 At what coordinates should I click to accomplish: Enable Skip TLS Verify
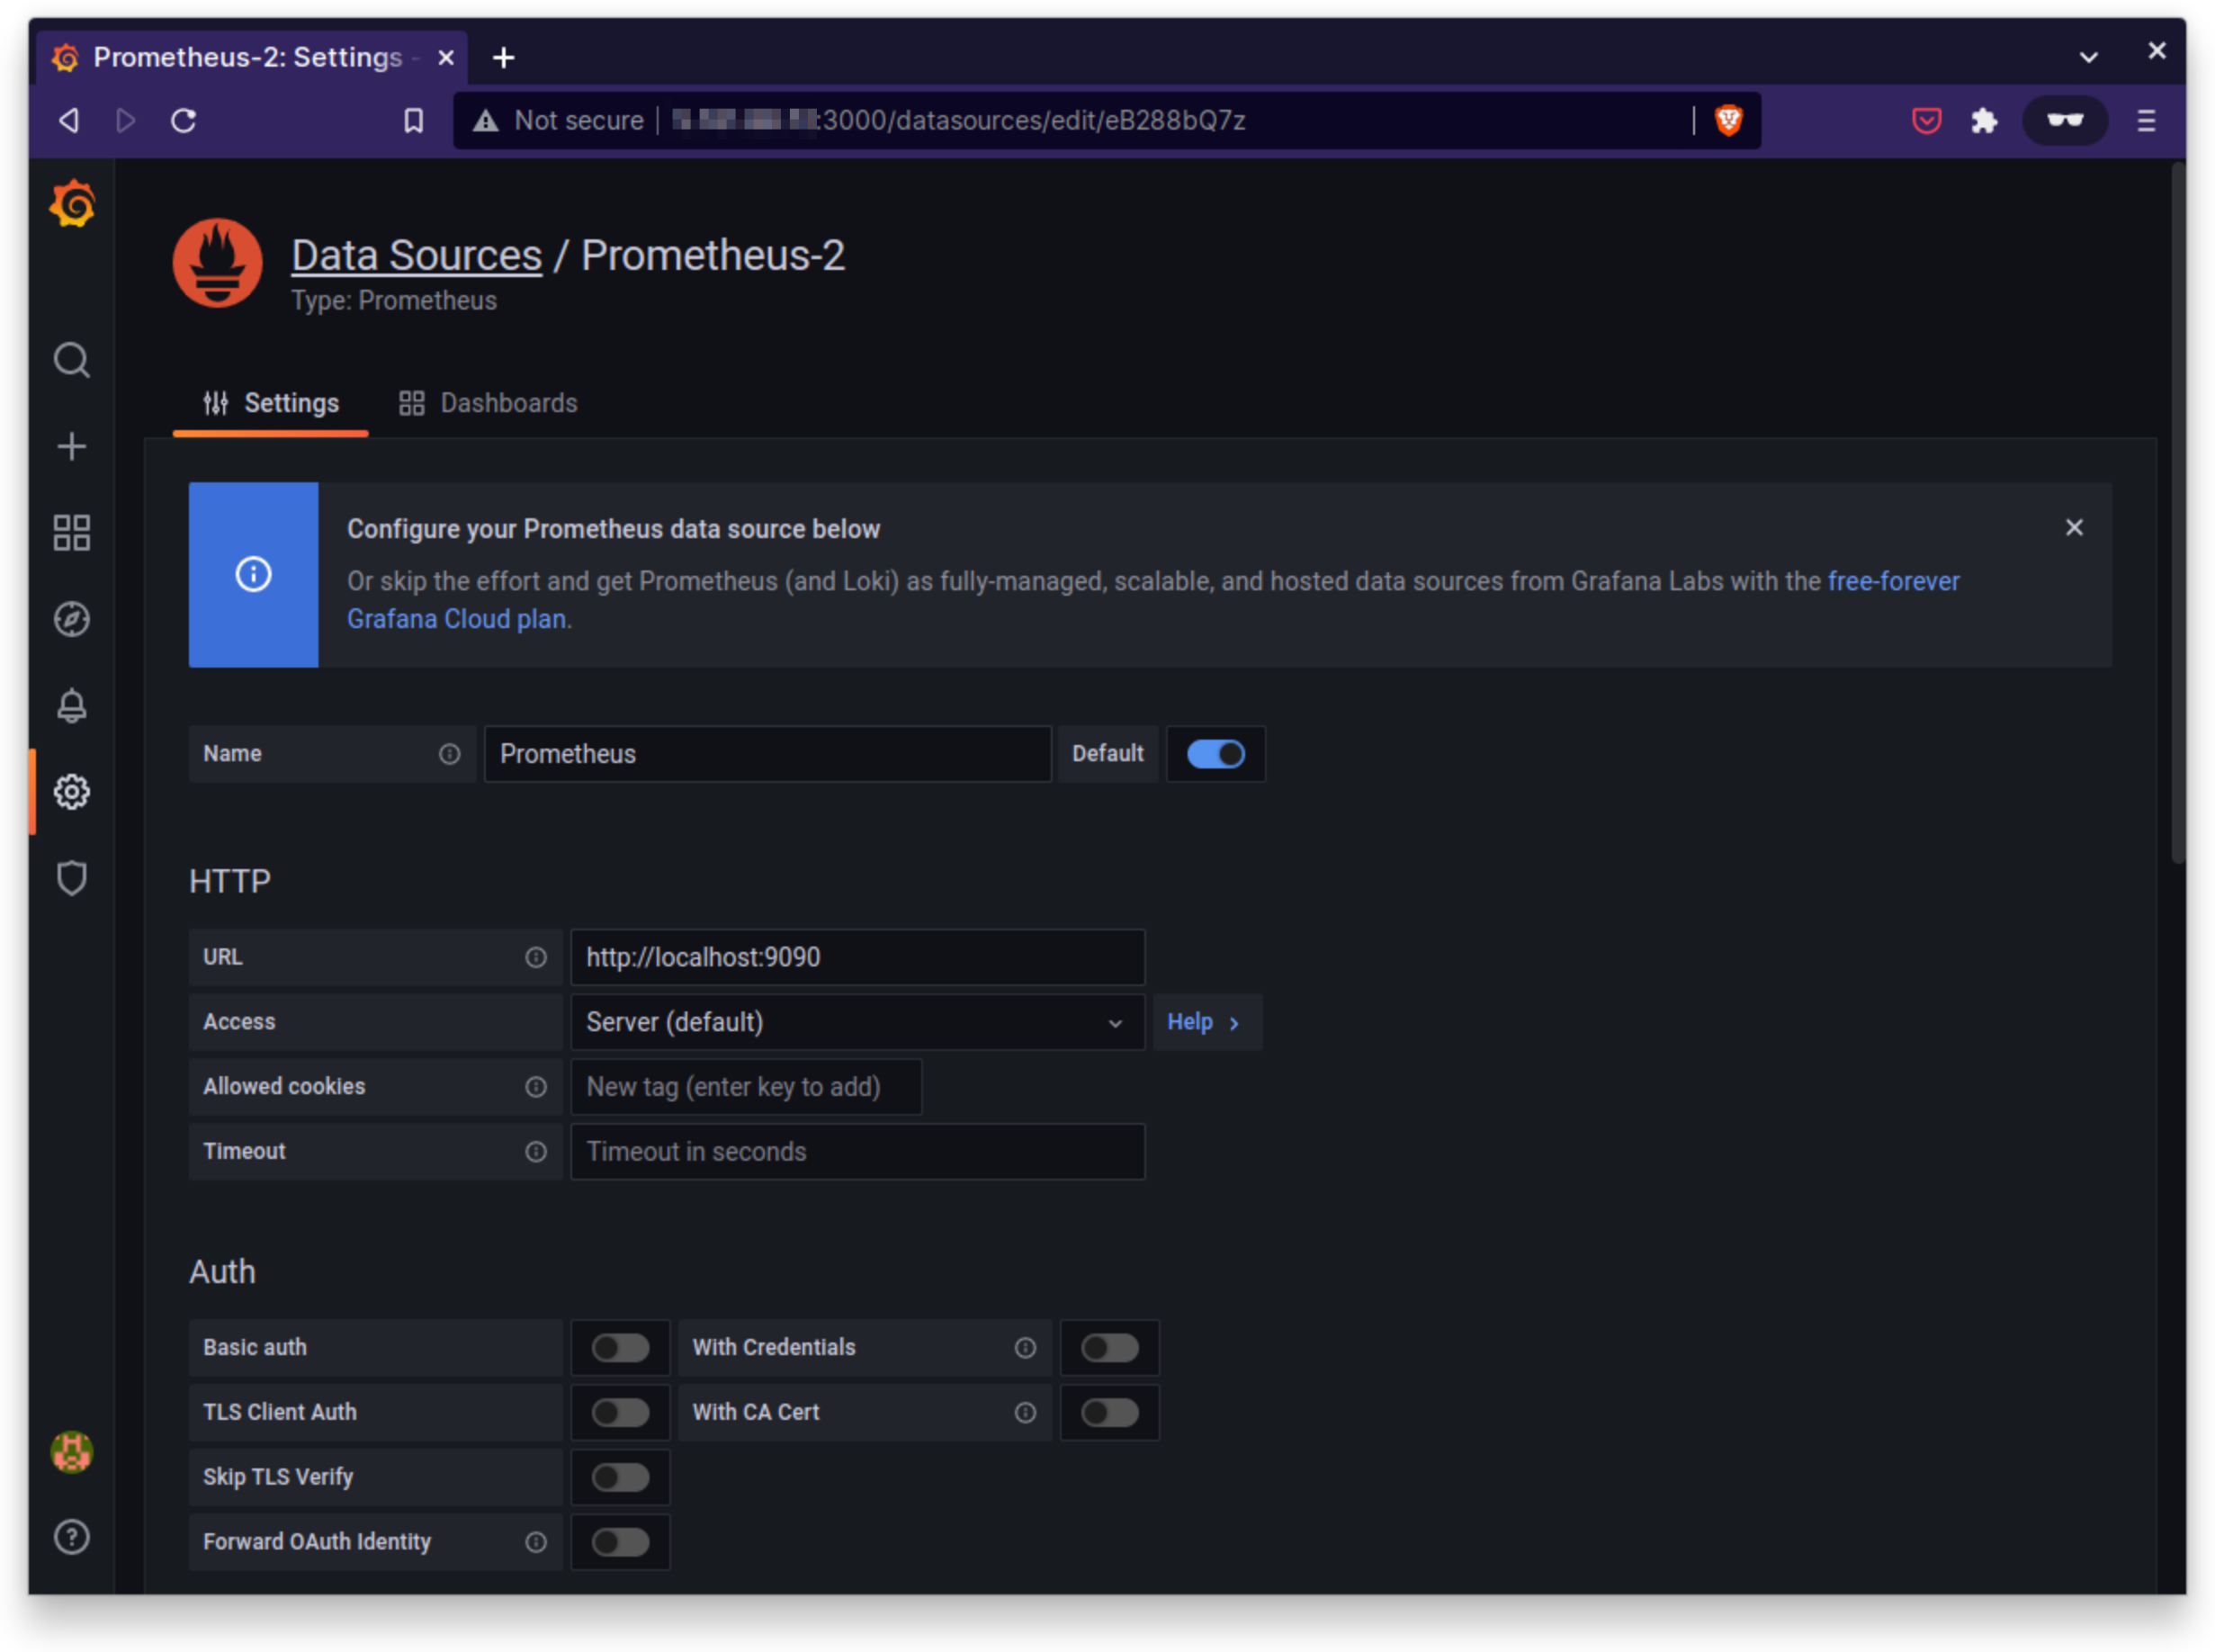620,1477
